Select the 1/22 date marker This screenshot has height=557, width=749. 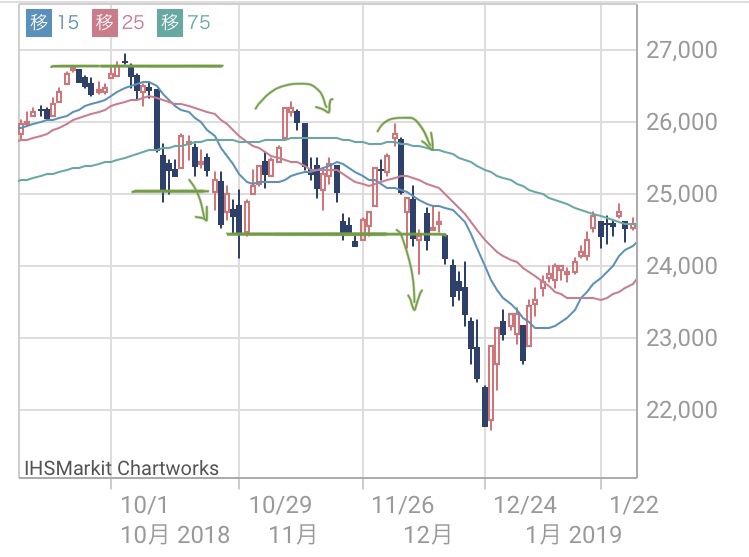[x=634, y=504]
